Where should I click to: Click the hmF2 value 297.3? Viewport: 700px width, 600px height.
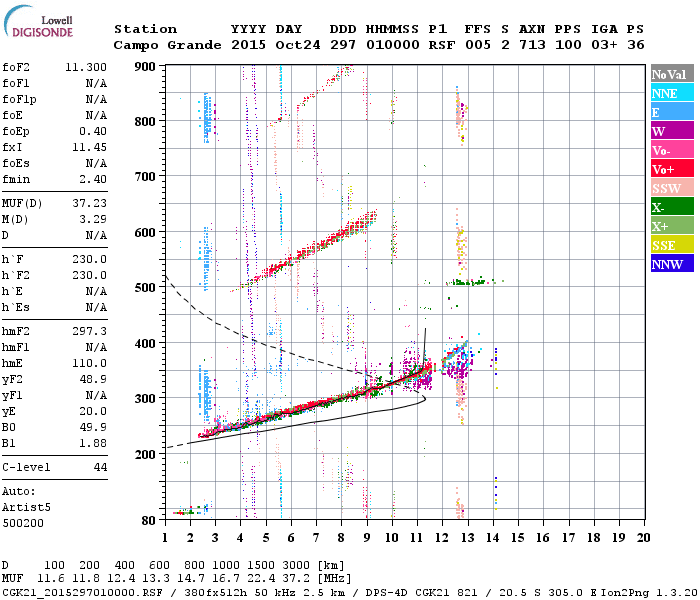pos(89,331)
